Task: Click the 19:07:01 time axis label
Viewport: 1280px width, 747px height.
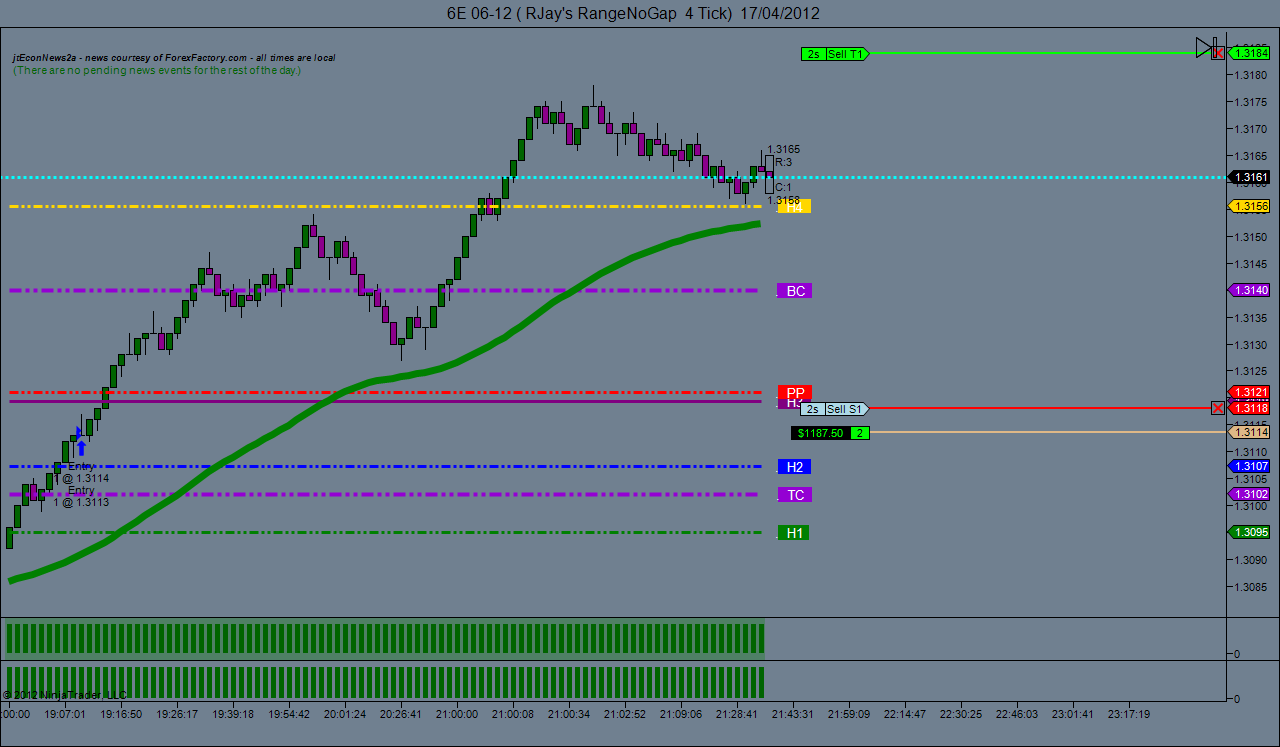Action: [x=66, y=715]
